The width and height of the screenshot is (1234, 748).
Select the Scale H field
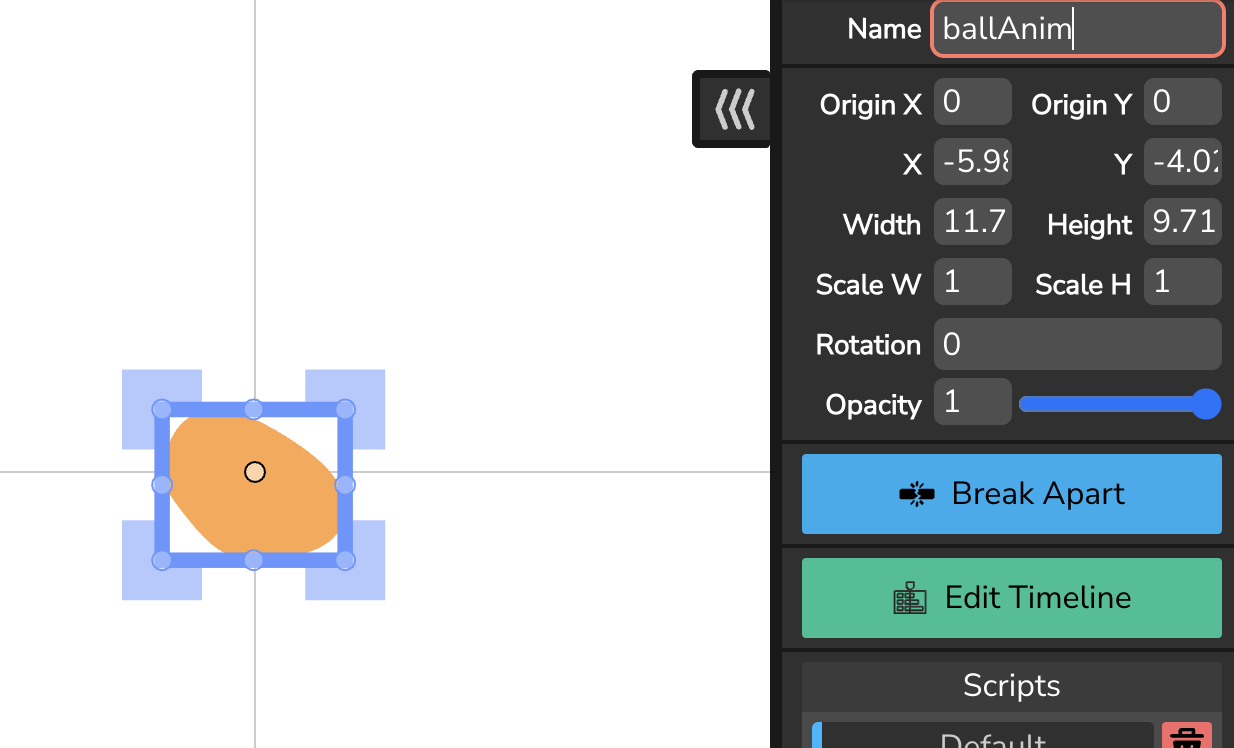coord(1183,282)
